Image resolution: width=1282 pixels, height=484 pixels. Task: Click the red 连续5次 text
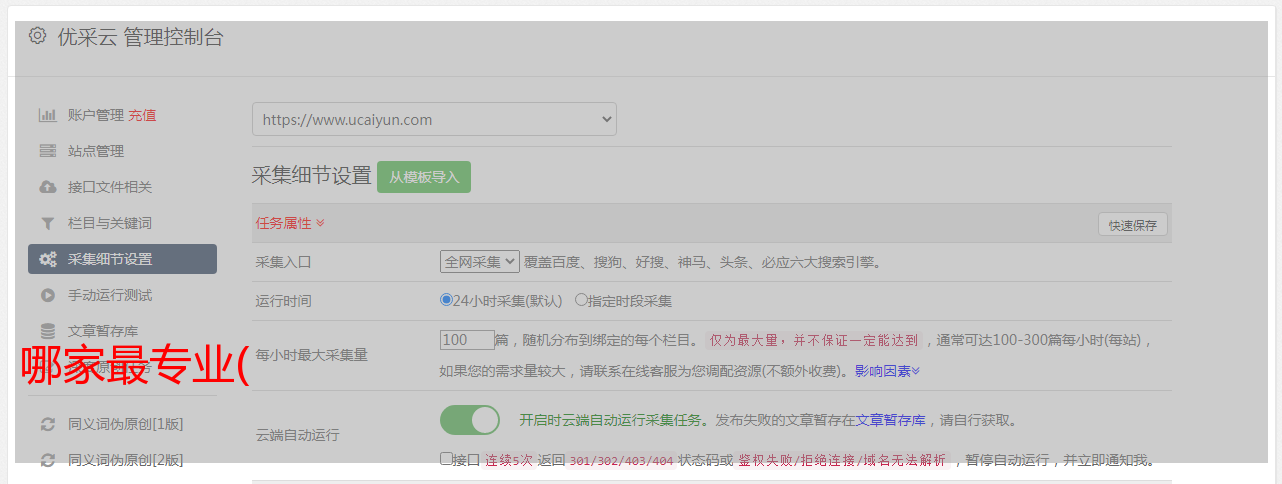(509, 461)
